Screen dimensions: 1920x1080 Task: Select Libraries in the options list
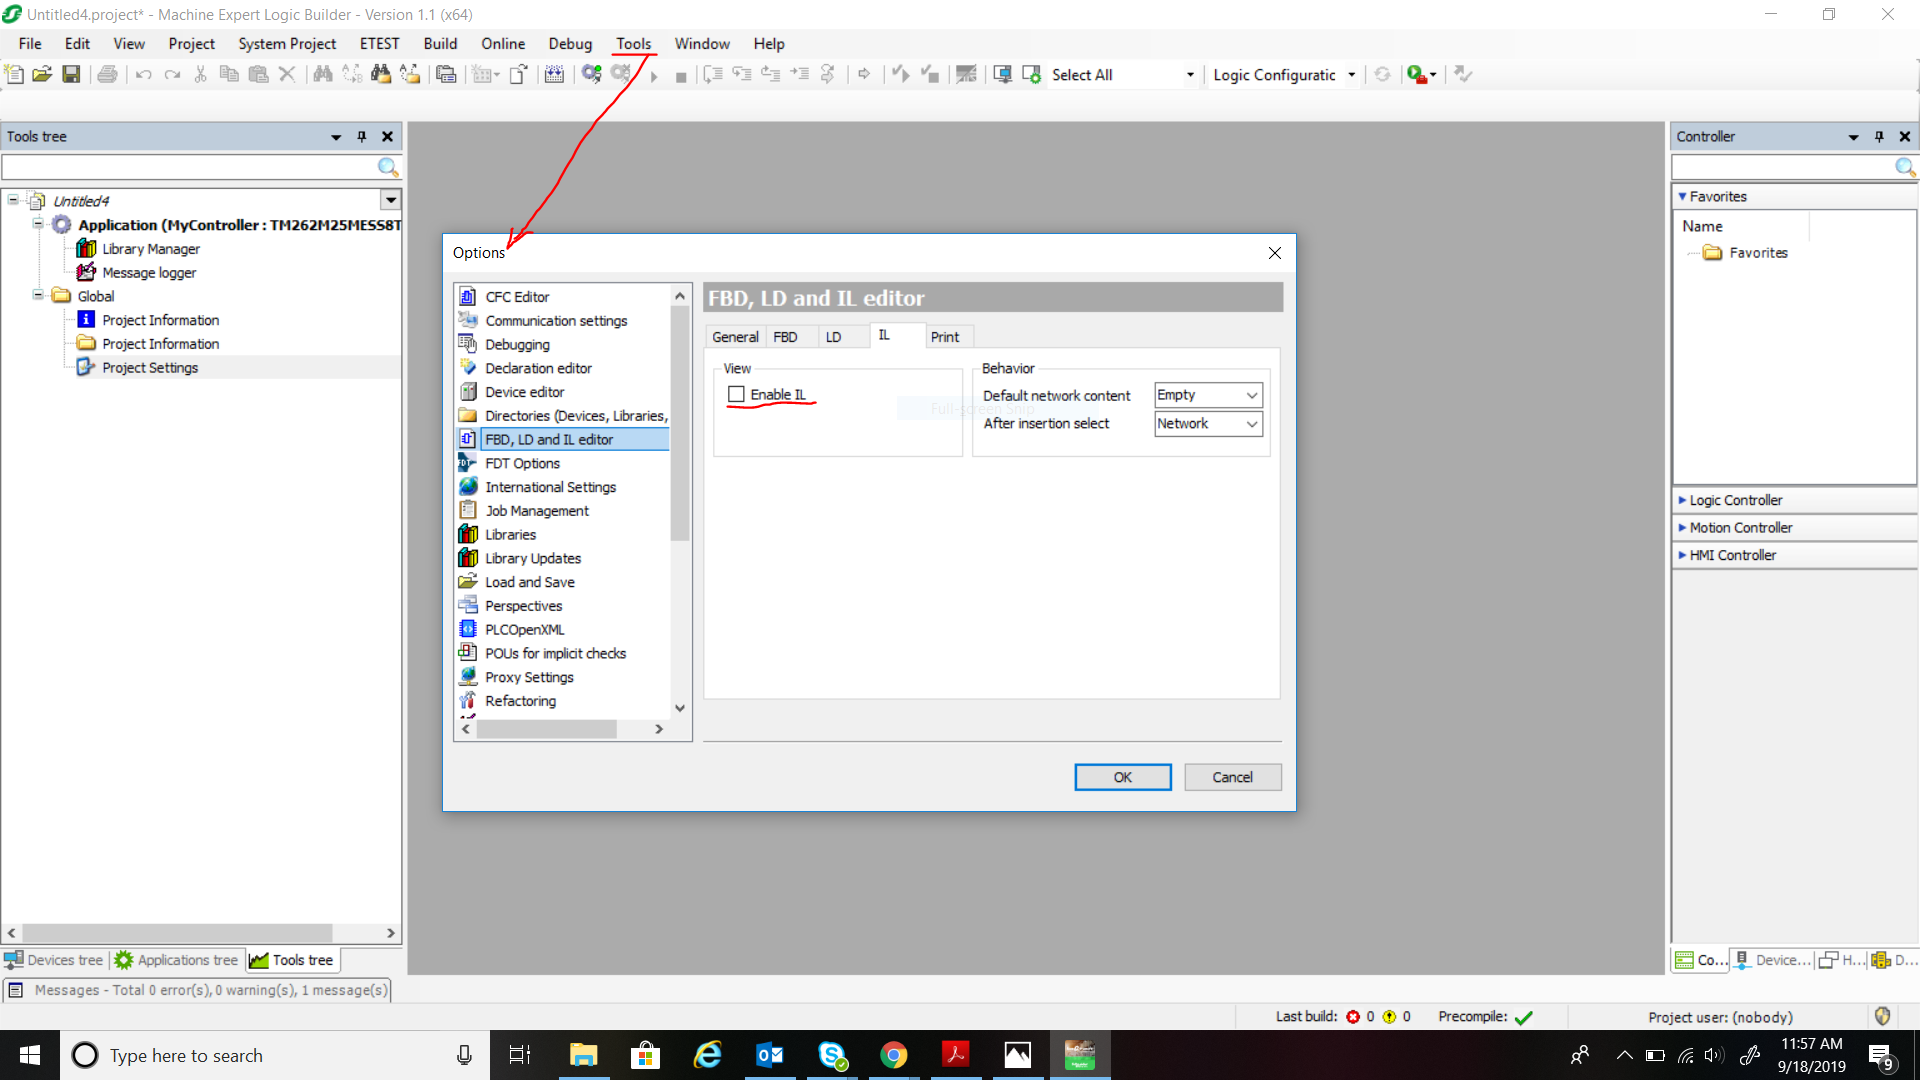point(510,535)
